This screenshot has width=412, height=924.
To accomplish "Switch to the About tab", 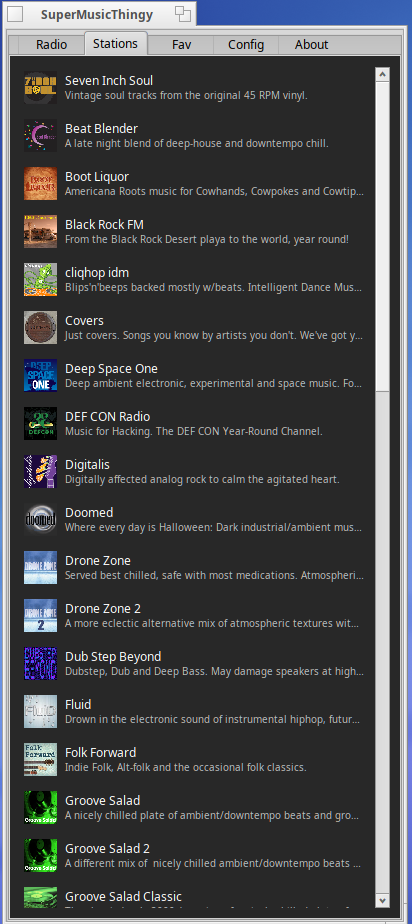I will coord(311,45).
